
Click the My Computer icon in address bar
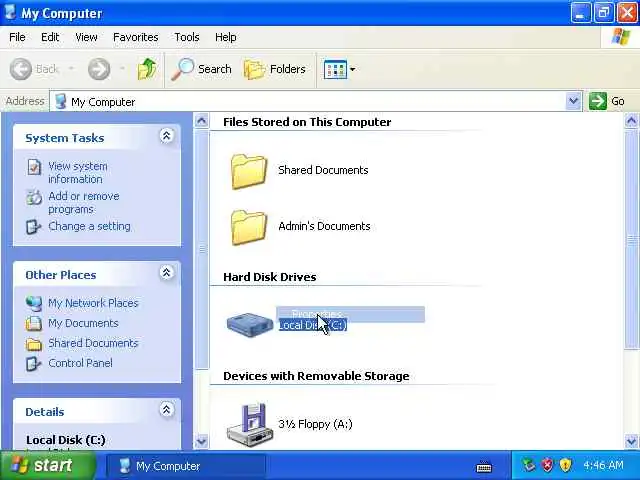[x=60, y=101]
